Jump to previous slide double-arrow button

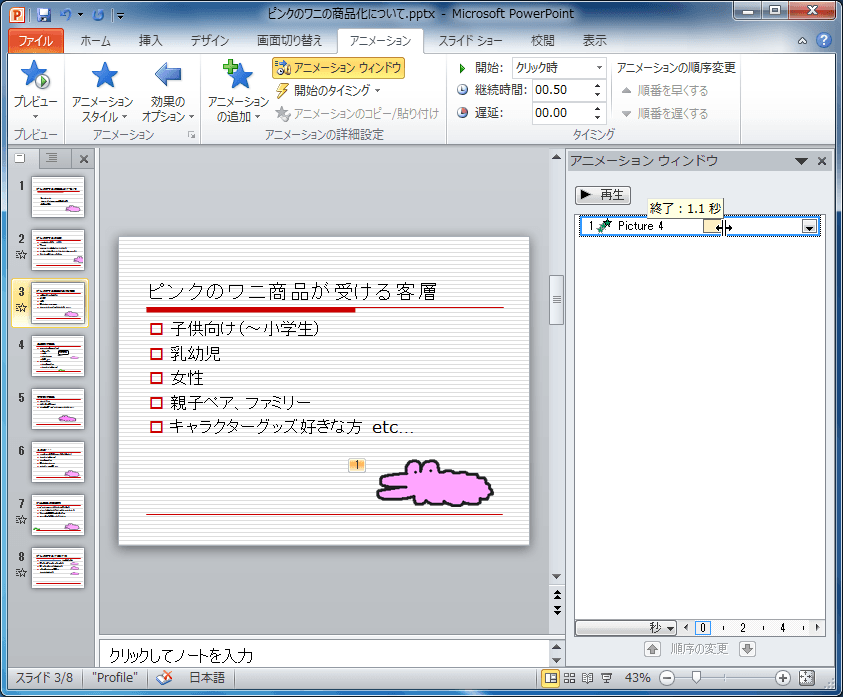click(x=557, y=594)
